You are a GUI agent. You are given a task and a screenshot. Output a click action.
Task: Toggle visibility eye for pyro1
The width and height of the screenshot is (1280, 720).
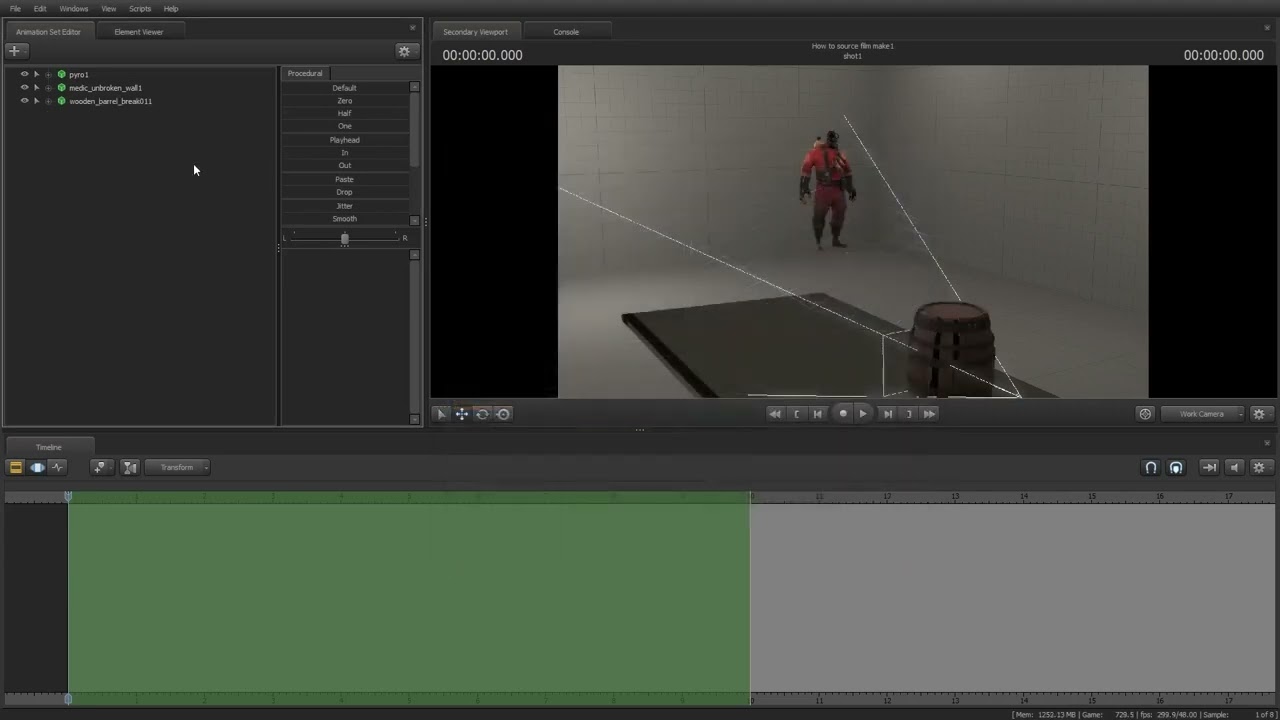click(x=25, y=74)
